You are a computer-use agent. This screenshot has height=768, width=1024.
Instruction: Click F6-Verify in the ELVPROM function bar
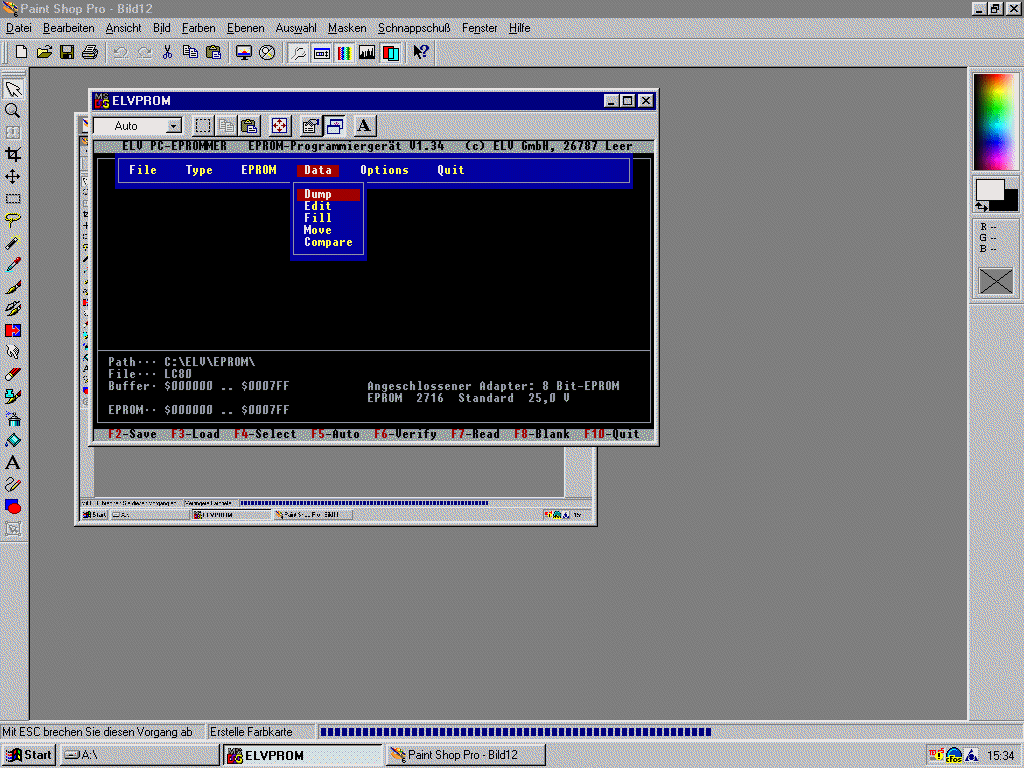[x=405, y=434]
